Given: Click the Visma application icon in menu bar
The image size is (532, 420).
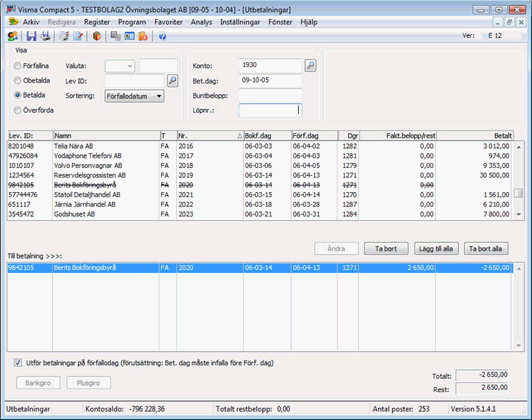Looking at the screenshot, I should point(14,22).
